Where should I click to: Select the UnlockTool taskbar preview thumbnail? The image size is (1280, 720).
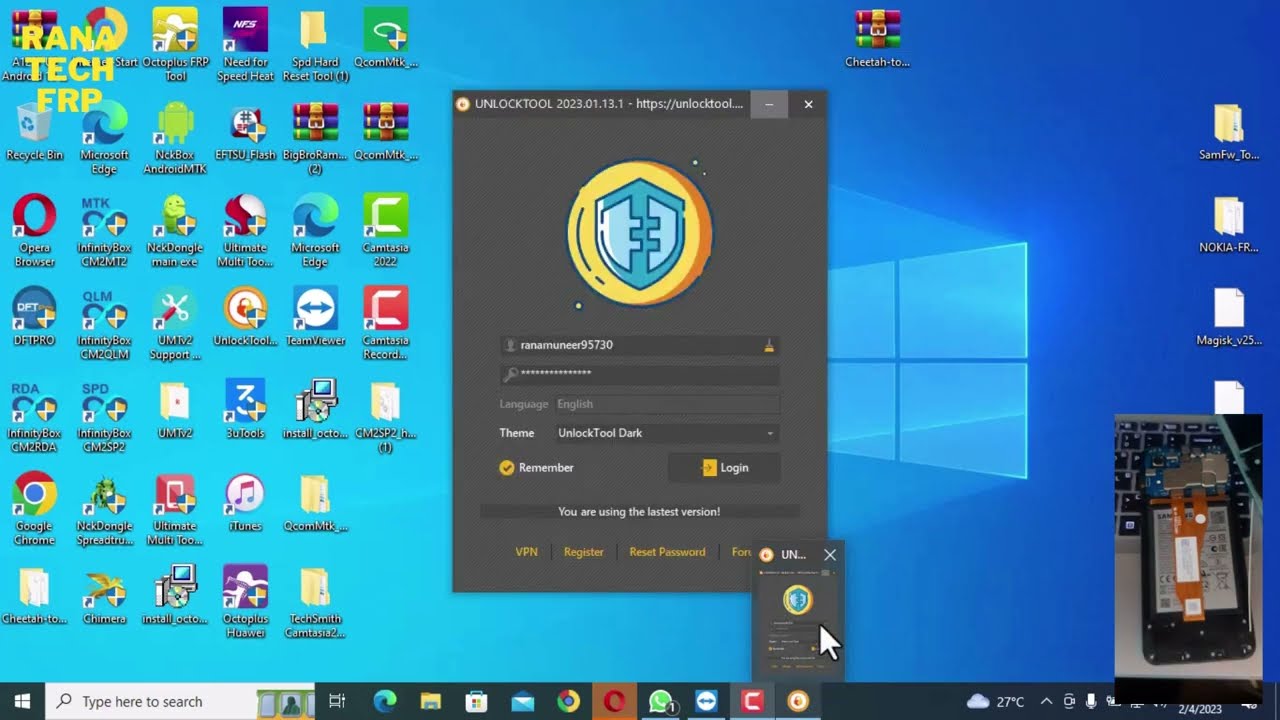click(x=798, y=621)
